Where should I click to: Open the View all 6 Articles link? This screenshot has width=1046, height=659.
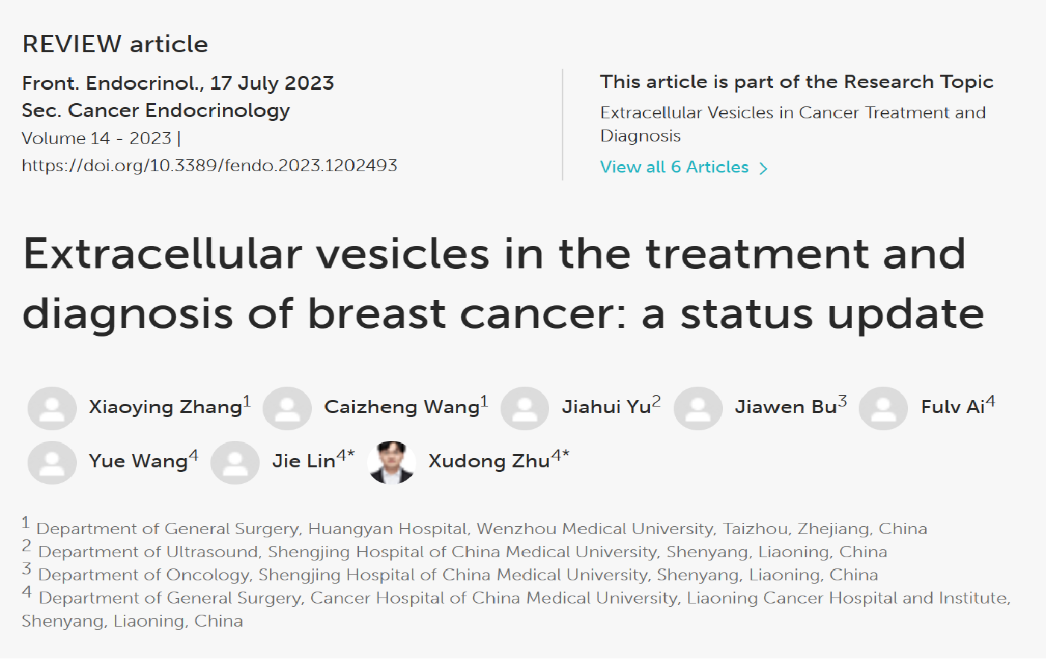pyautogui.click(x=674, y=167)
